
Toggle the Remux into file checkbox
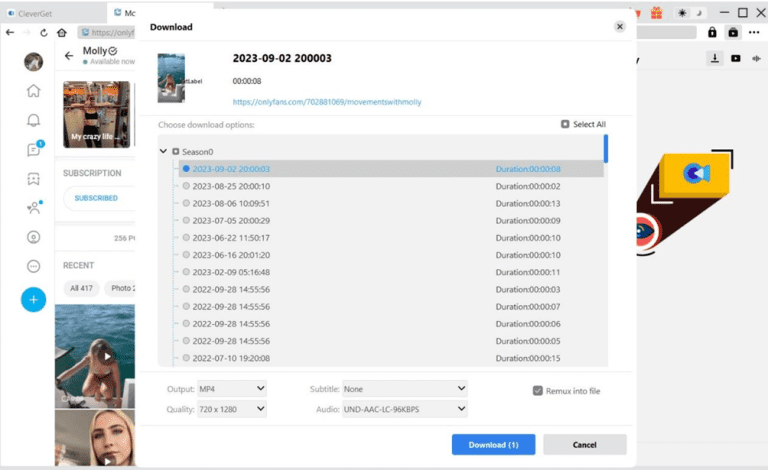click(538, 391)
